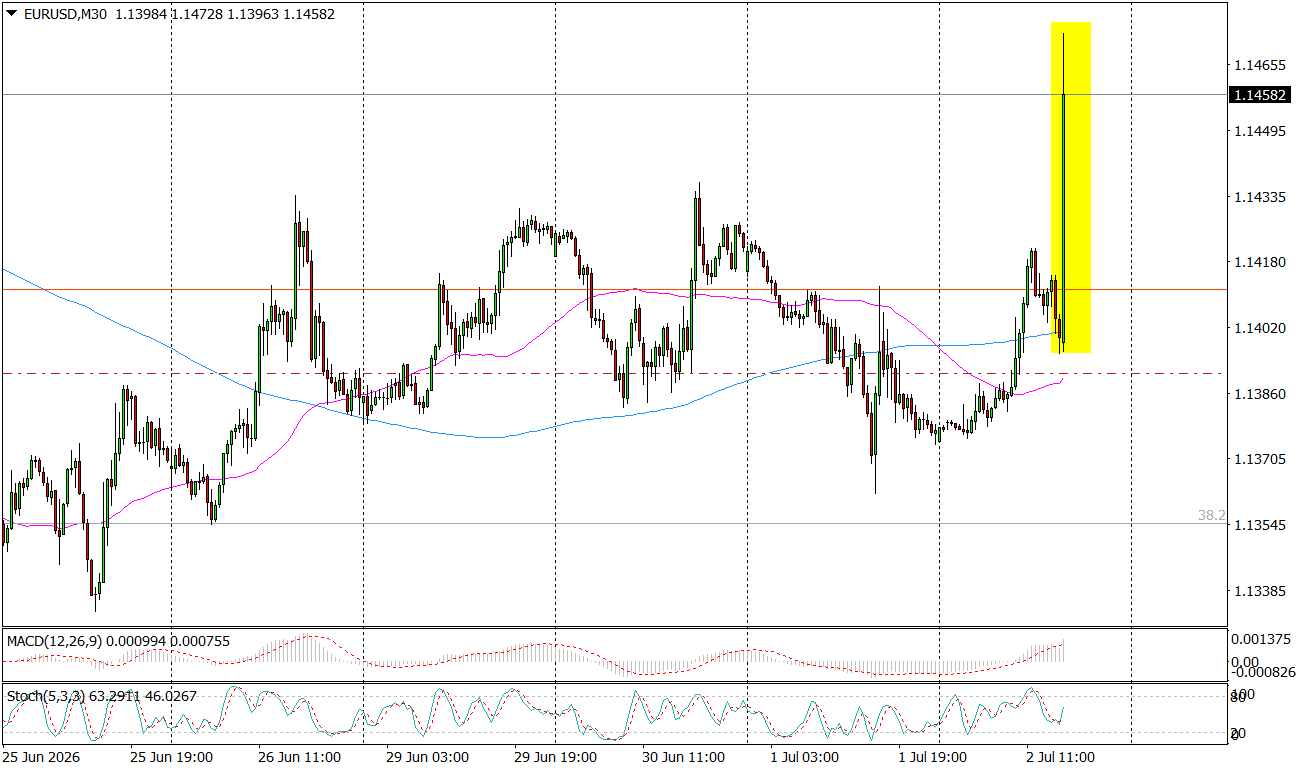Screen dimensions: 1299x771
Task: Click the highlighted current price label 1.14582
Action: pos(1260,95)
